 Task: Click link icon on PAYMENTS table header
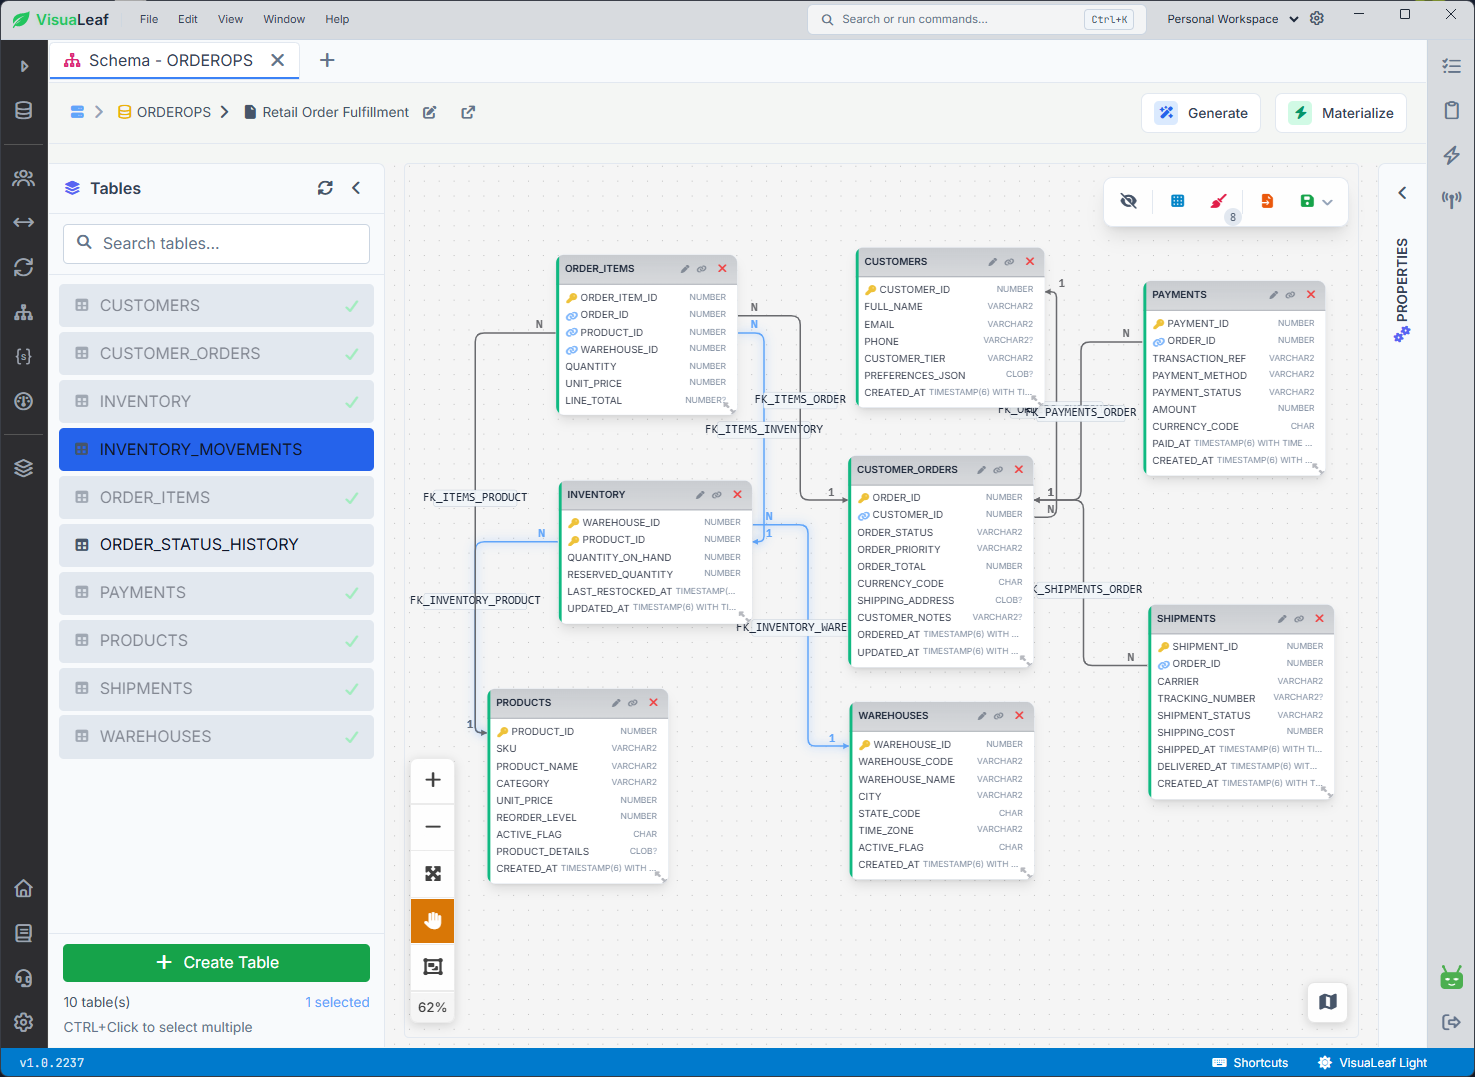(x=1290, y=295)
